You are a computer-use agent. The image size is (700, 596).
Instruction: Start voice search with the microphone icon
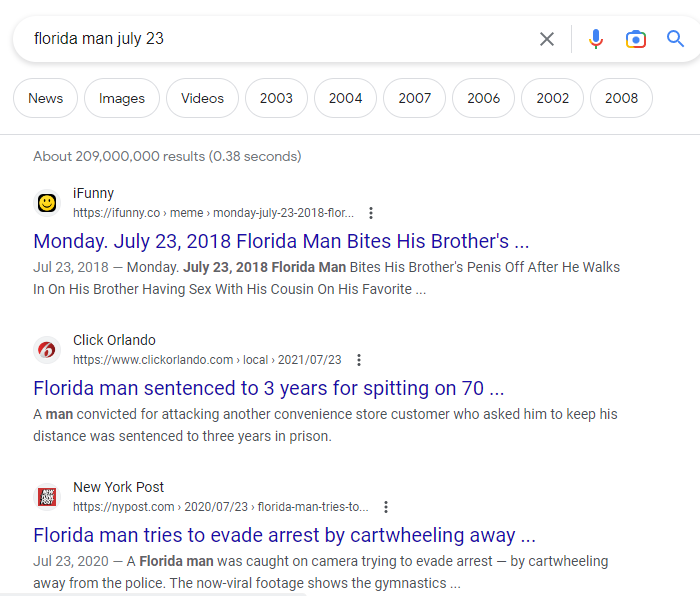pos(596,39)
